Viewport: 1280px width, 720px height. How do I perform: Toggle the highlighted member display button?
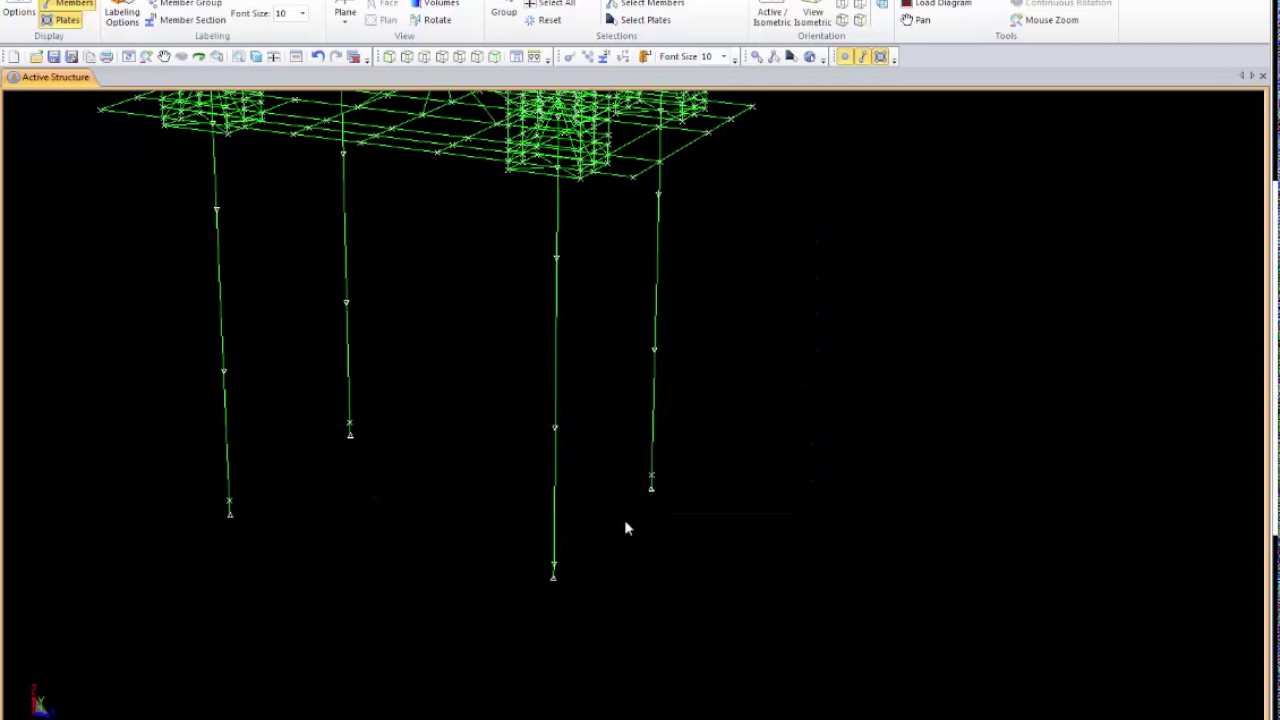point(863,57)
